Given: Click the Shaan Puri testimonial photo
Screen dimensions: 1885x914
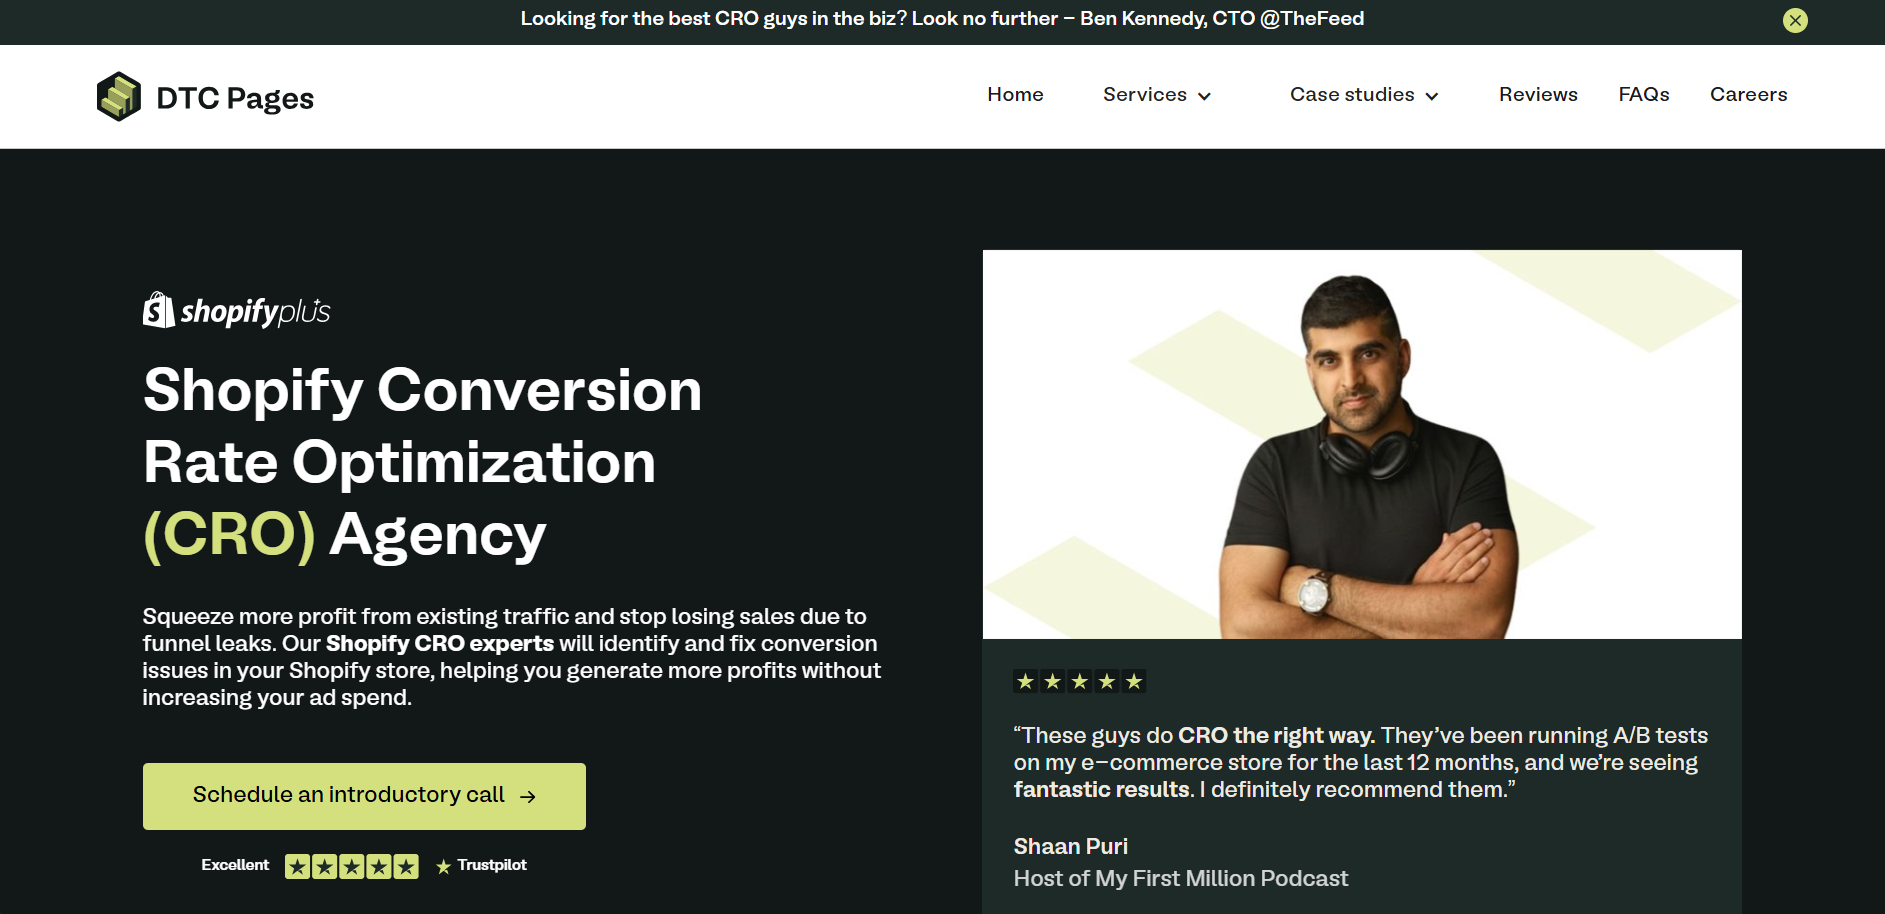Looking at the screenshot, I should coord(1362,444).
